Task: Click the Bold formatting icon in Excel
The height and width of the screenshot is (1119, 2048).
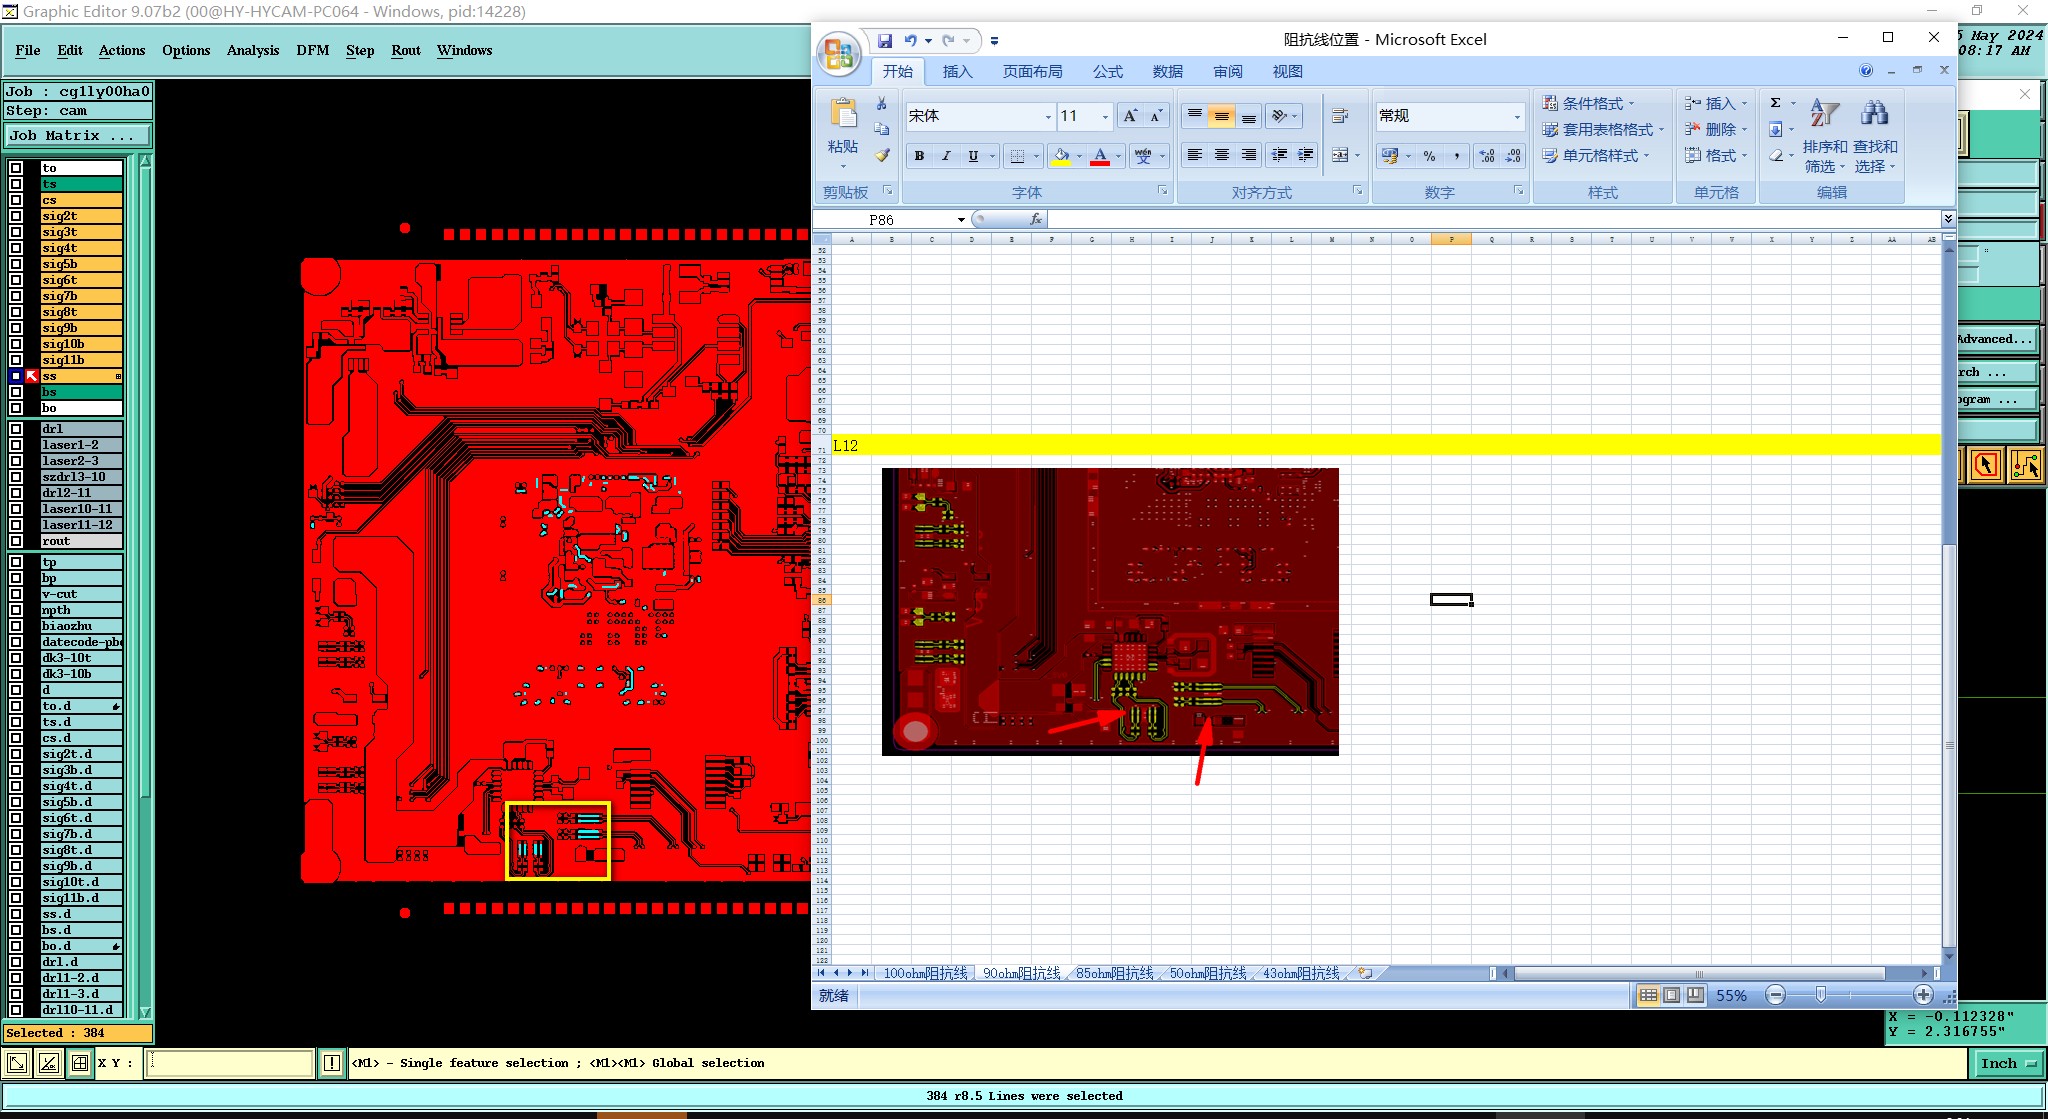Action: [919, 156]
